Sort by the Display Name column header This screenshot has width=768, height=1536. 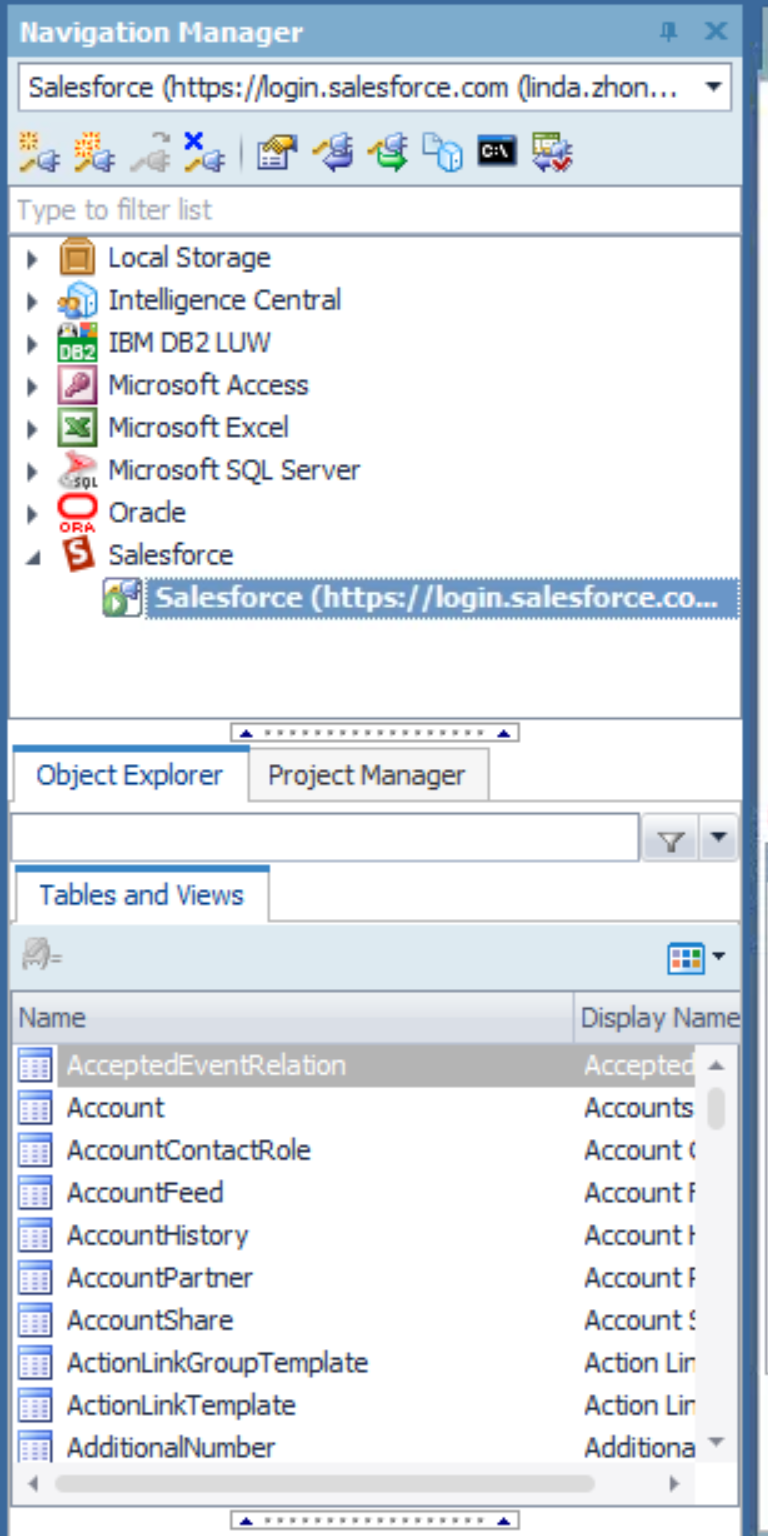tap(659, 1018)
